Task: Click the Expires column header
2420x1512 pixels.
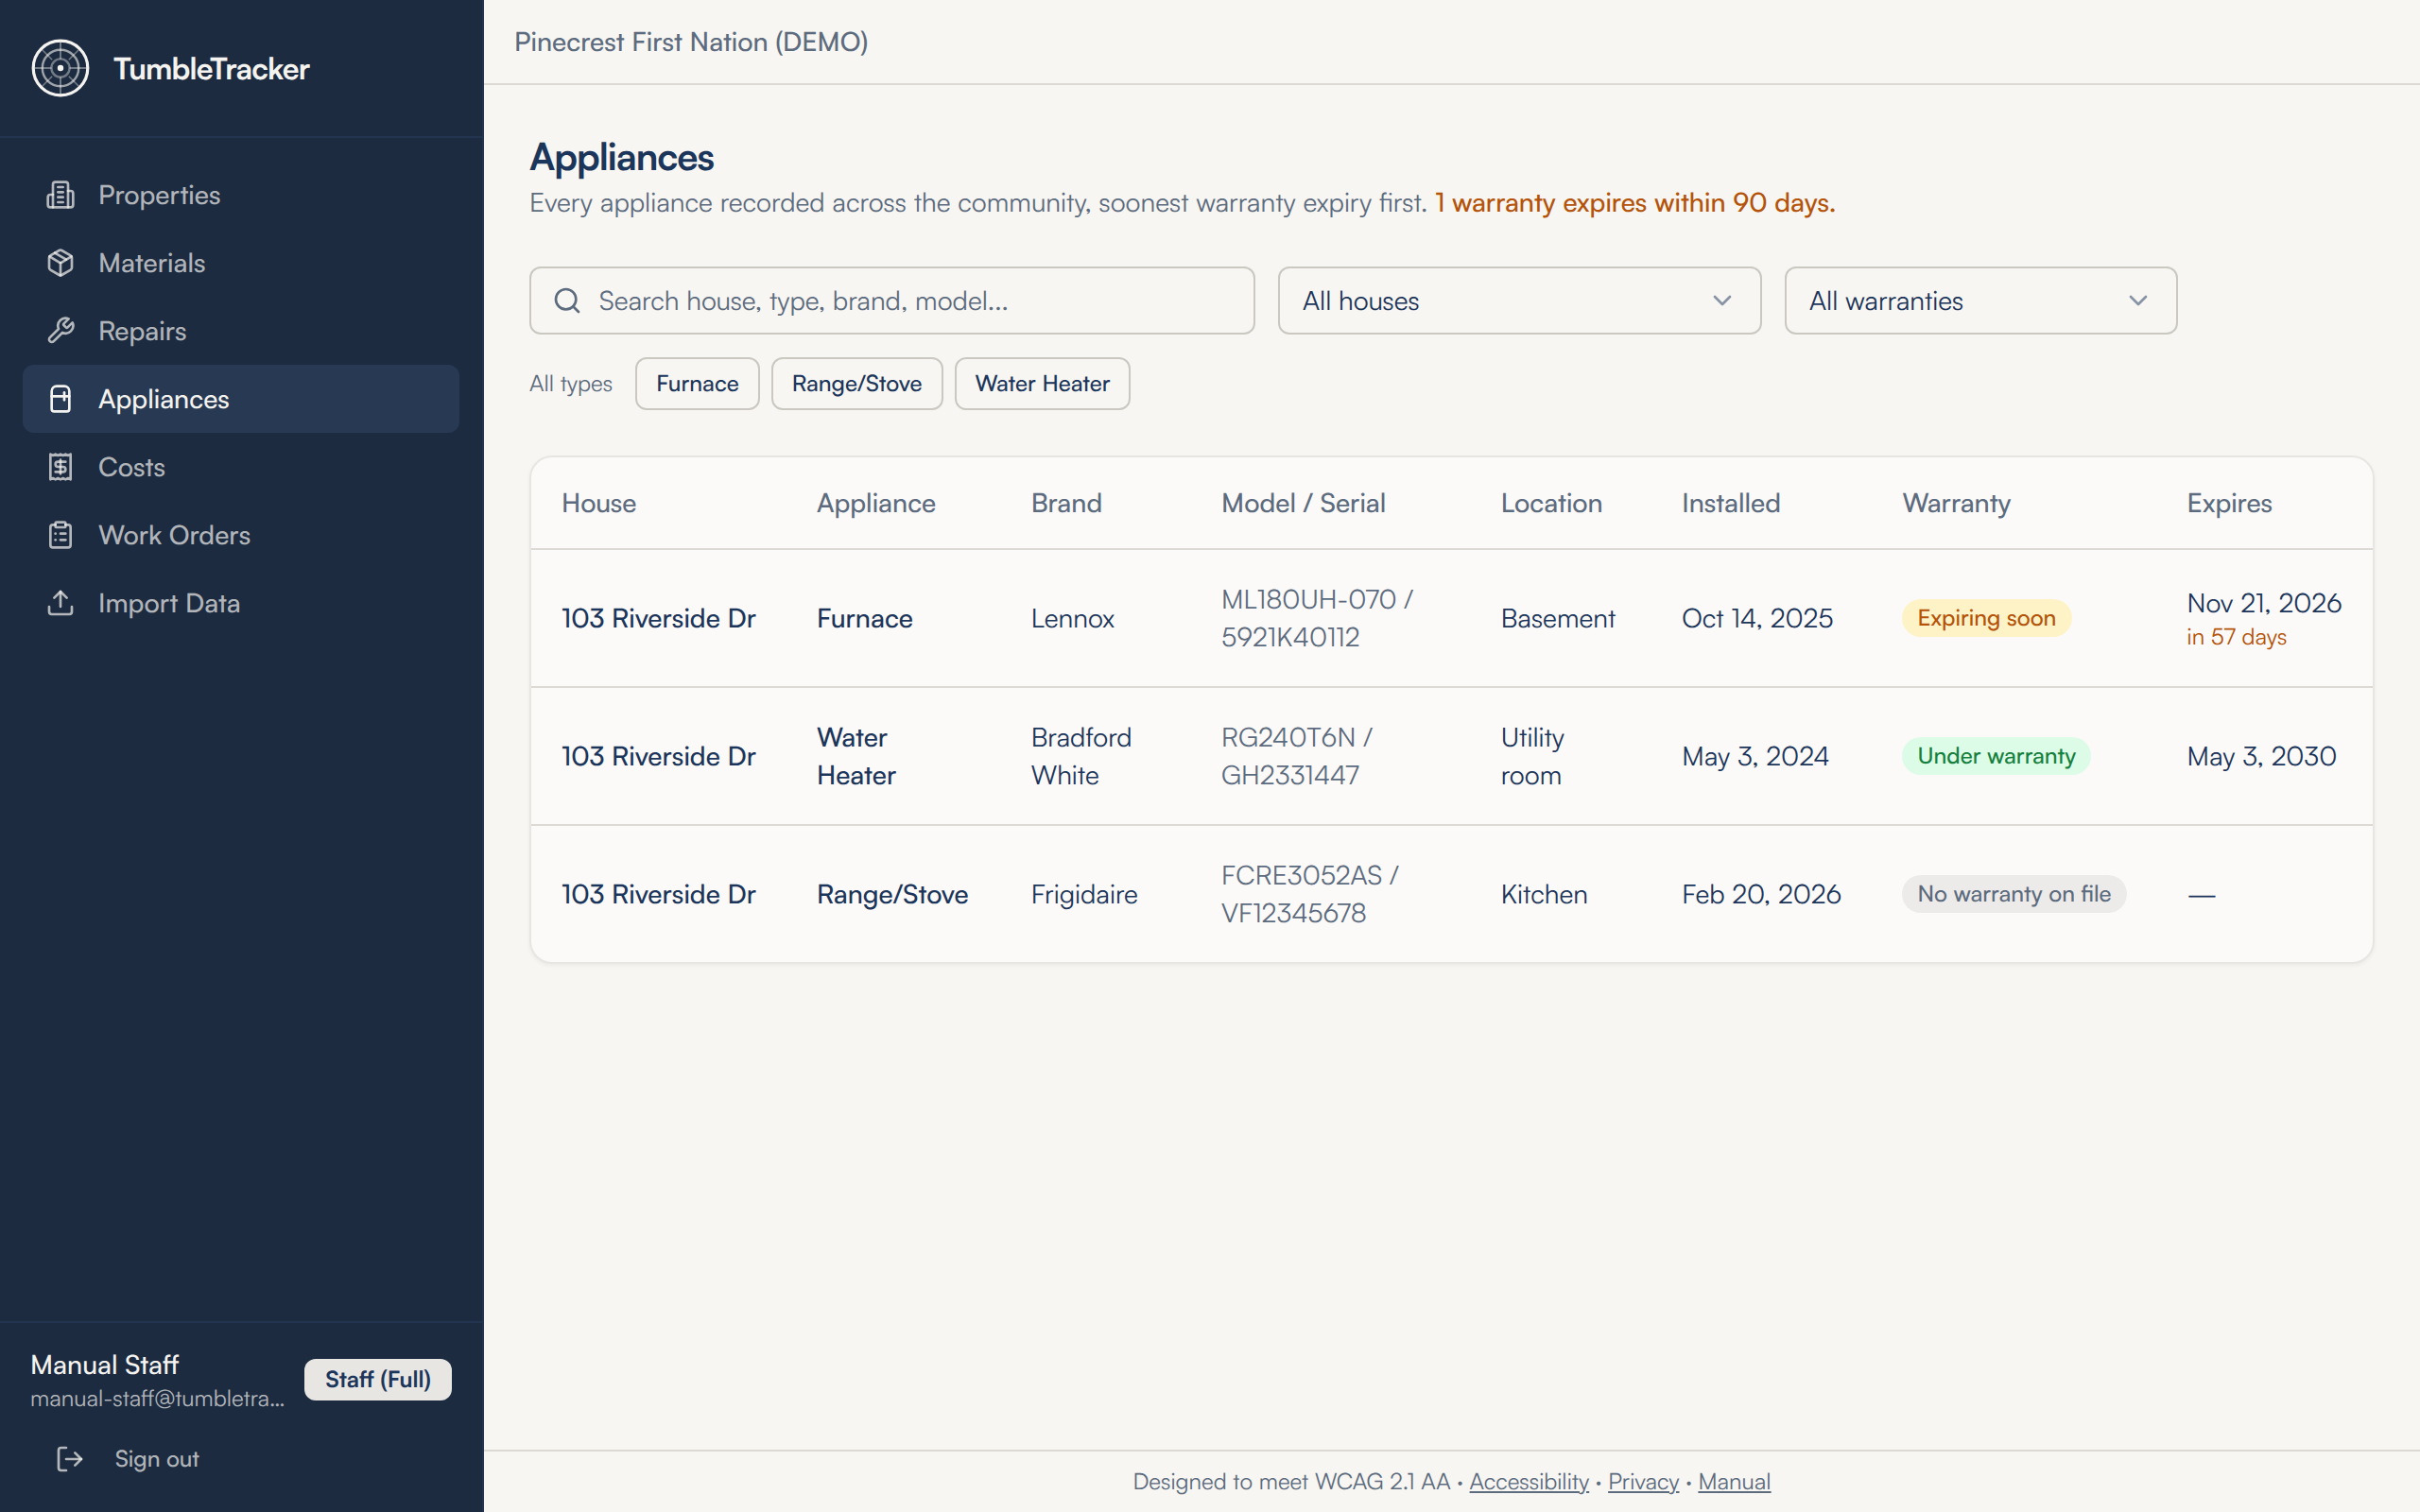Action: 2229,503
